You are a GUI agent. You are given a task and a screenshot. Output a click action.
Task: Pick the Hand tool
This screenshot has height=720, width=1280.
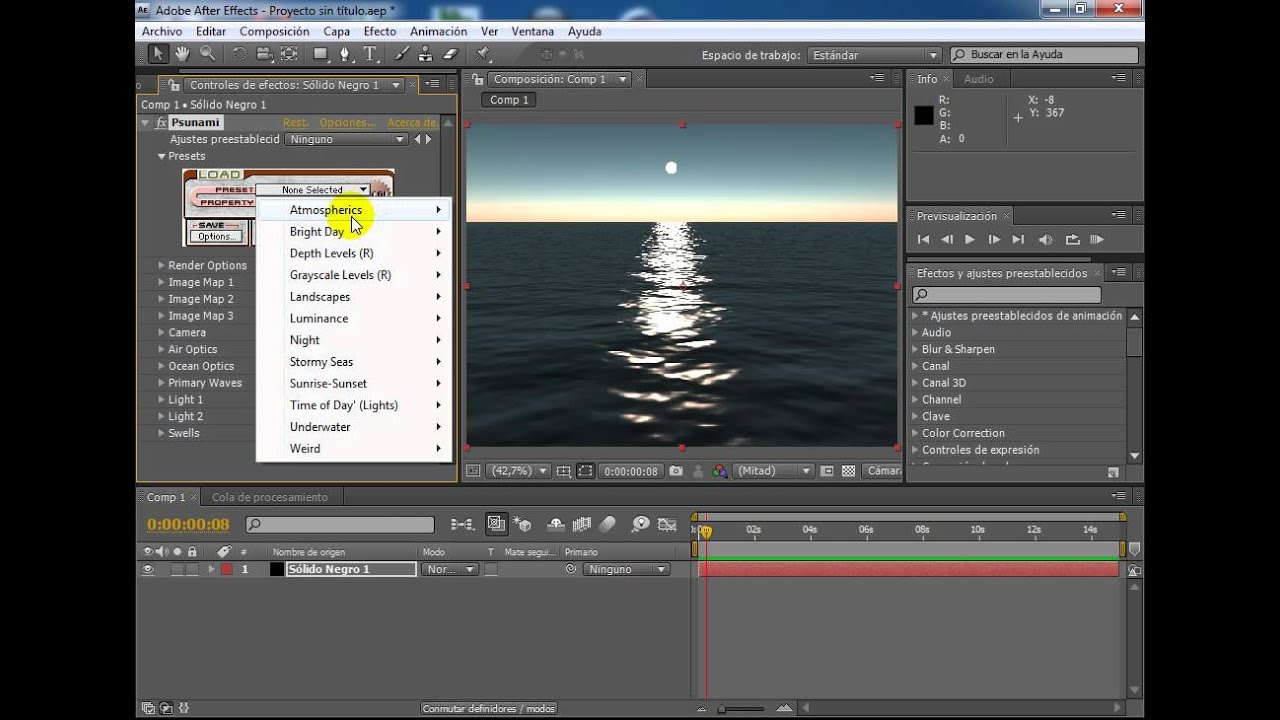(x=183, y=54)
